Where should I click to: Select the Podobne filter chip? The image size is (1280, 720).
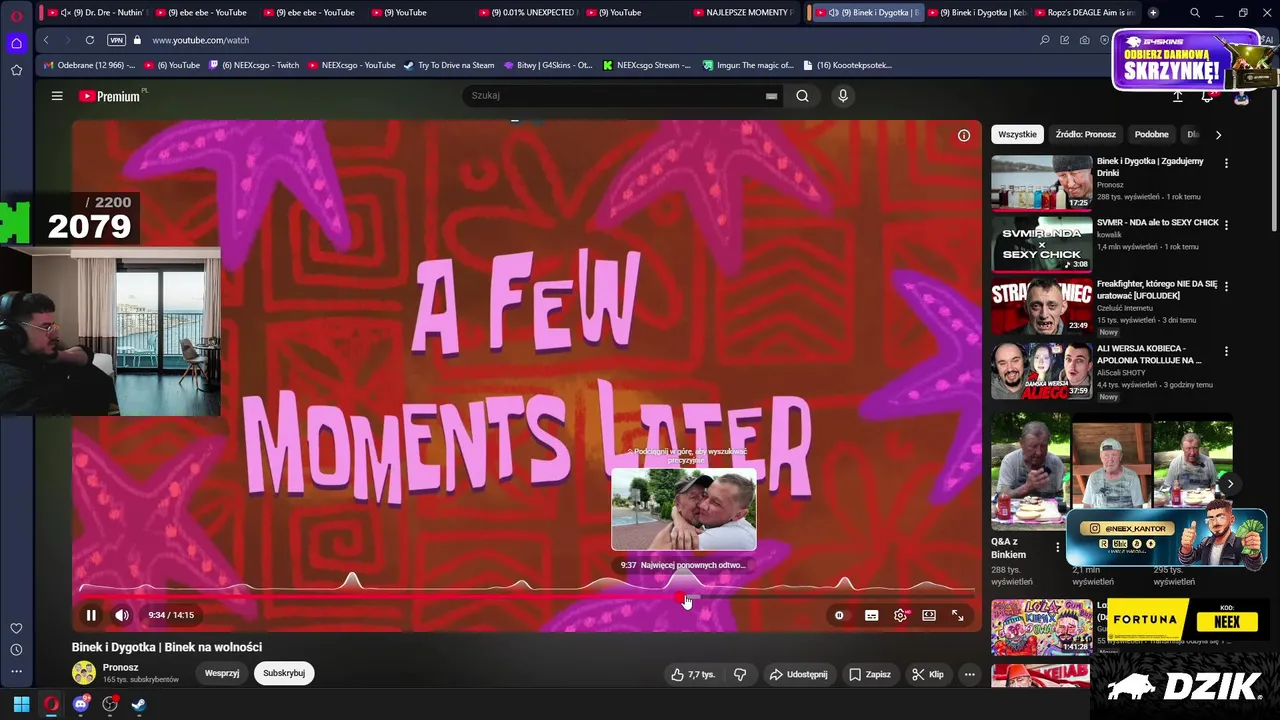point(1151,134)
